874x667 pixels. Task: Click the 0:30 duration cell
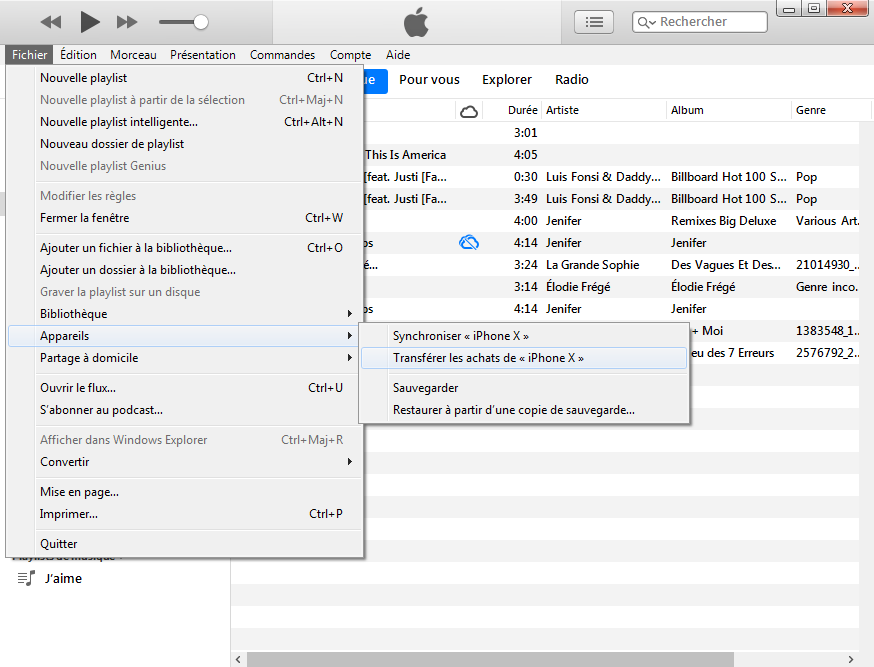(526, 177)
